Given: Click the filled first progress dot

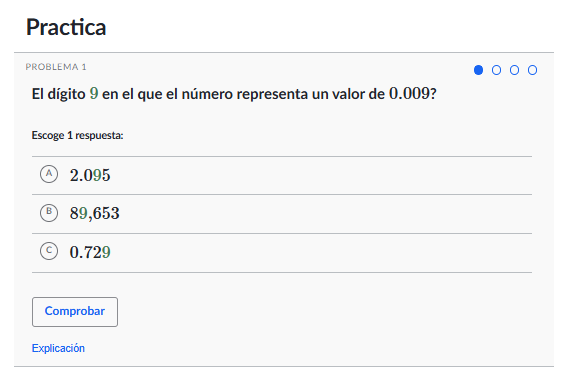Looking at the screenshot, I should click(478, 70).
